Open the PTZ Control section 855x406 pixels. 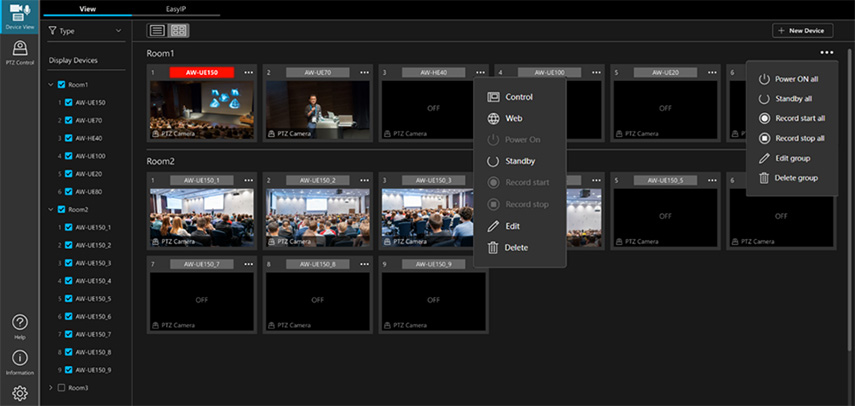pos(20,53)
